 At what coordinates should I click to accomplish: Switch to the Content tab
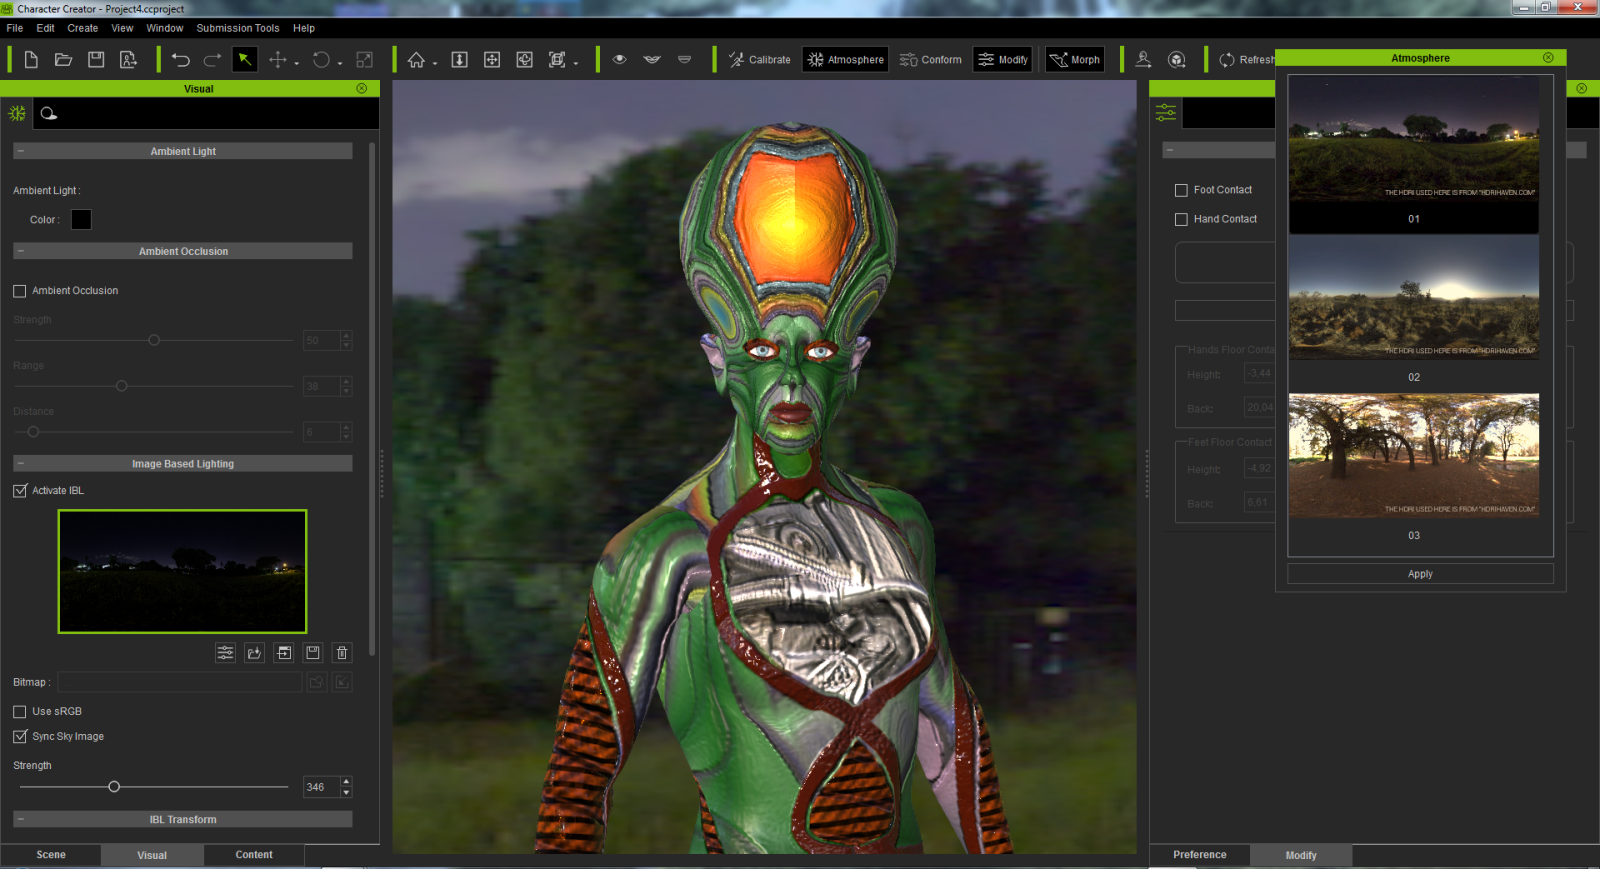[x=254, y=855]
